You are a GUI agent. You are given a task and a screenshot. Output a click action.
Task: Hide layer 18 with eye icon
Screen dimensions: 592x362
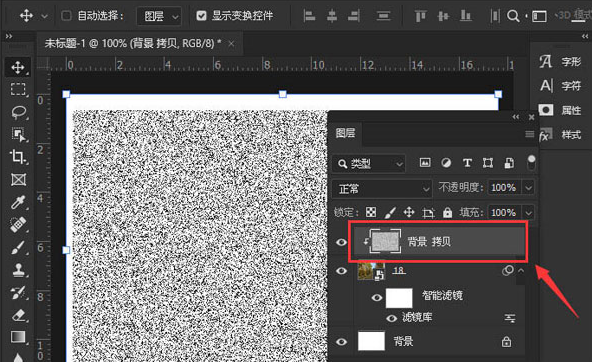click(341, 271)
